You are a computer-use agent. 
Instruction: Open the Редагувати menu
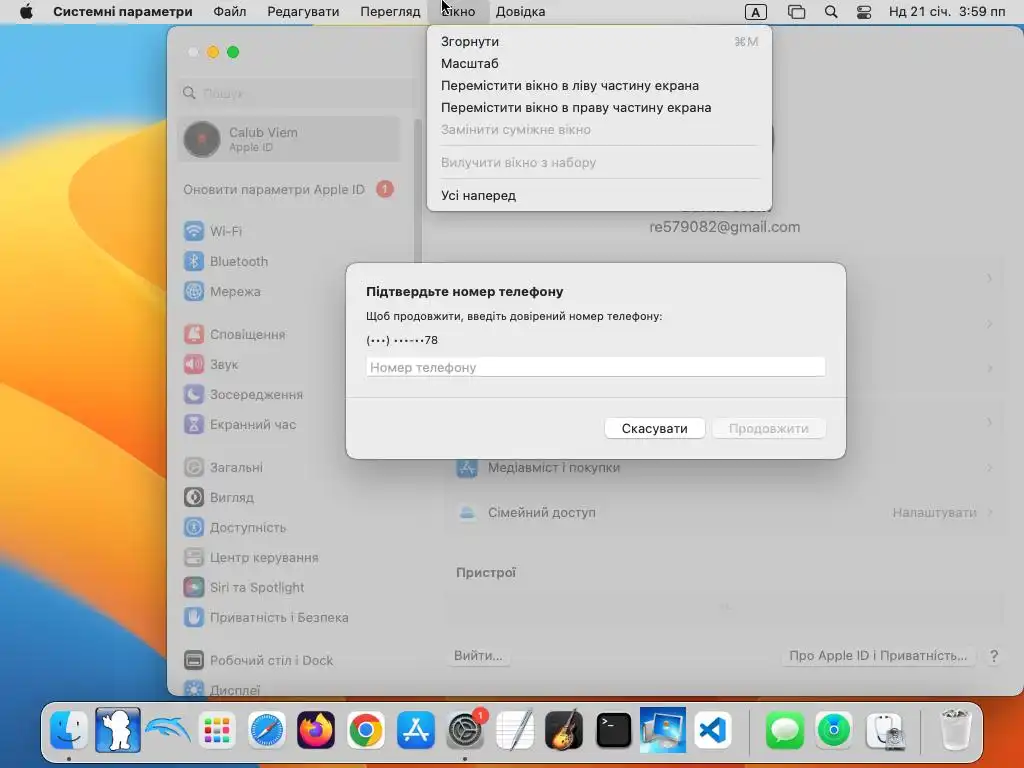tap(303, 12)
